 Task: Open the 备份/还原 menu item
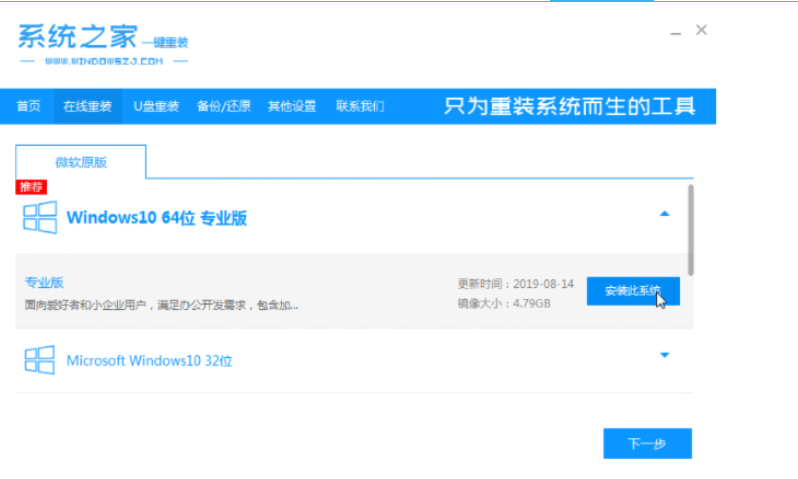tap(224, 106)
